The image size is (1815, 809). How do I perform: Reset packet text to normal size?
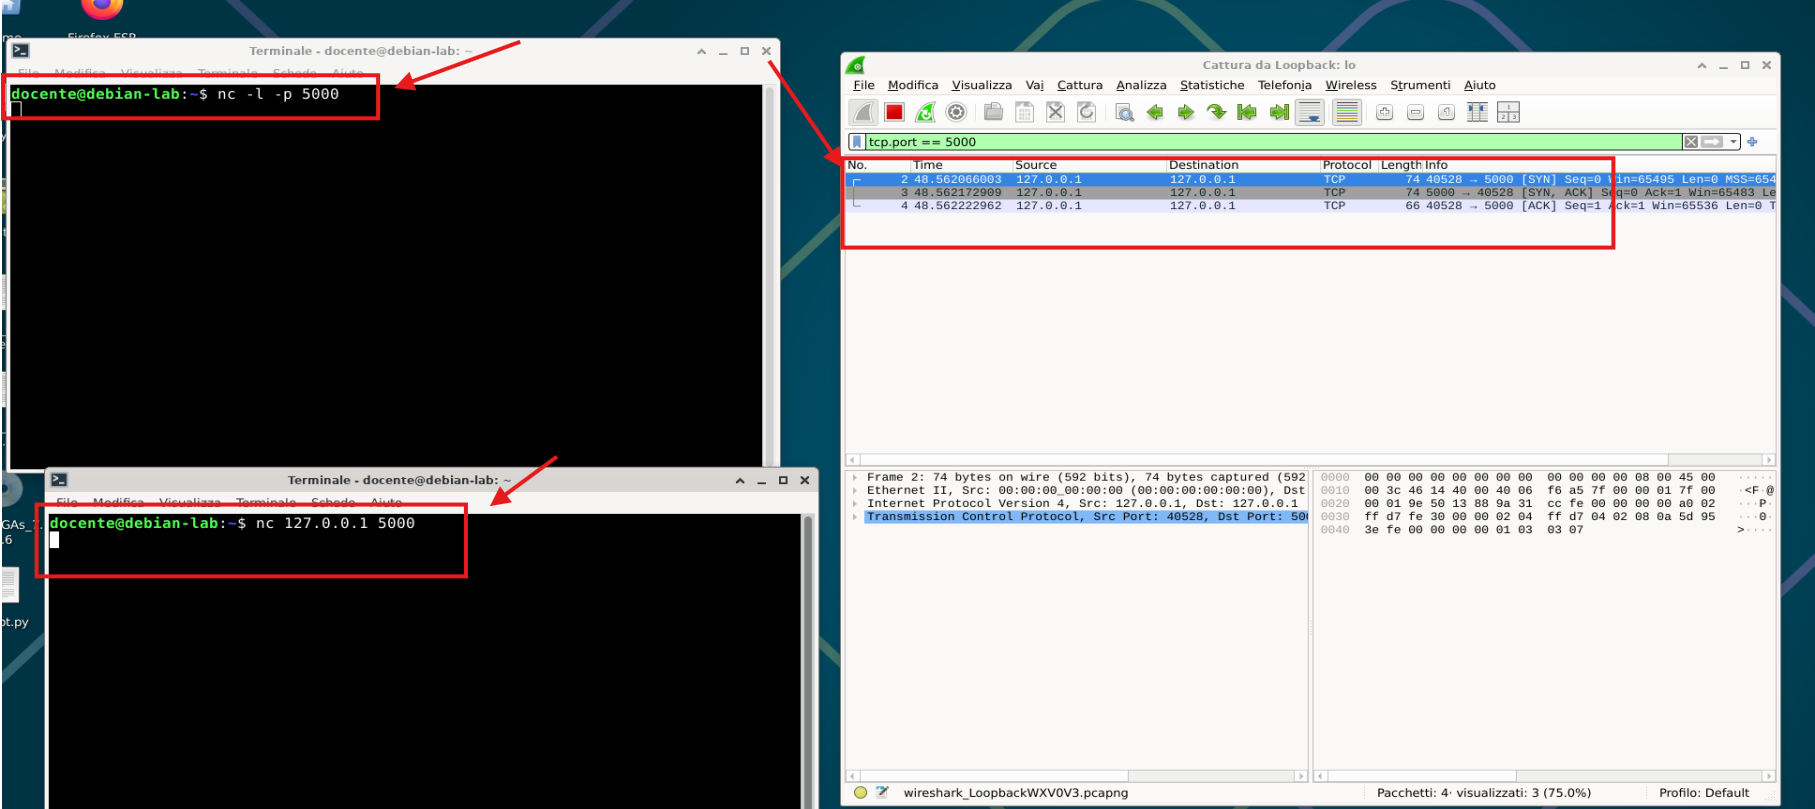(x=1446, y=113)
